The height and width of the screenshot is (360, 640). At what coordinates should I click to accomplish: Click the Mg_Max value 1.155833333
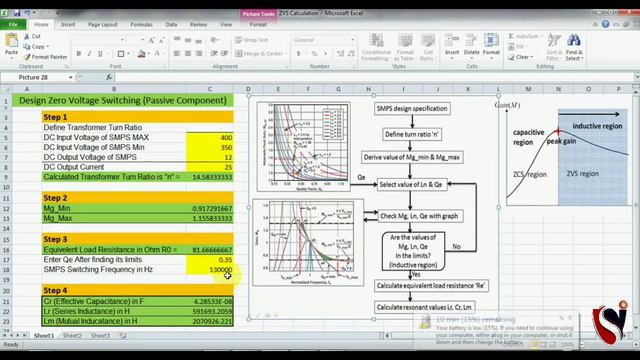coord(209,218)
